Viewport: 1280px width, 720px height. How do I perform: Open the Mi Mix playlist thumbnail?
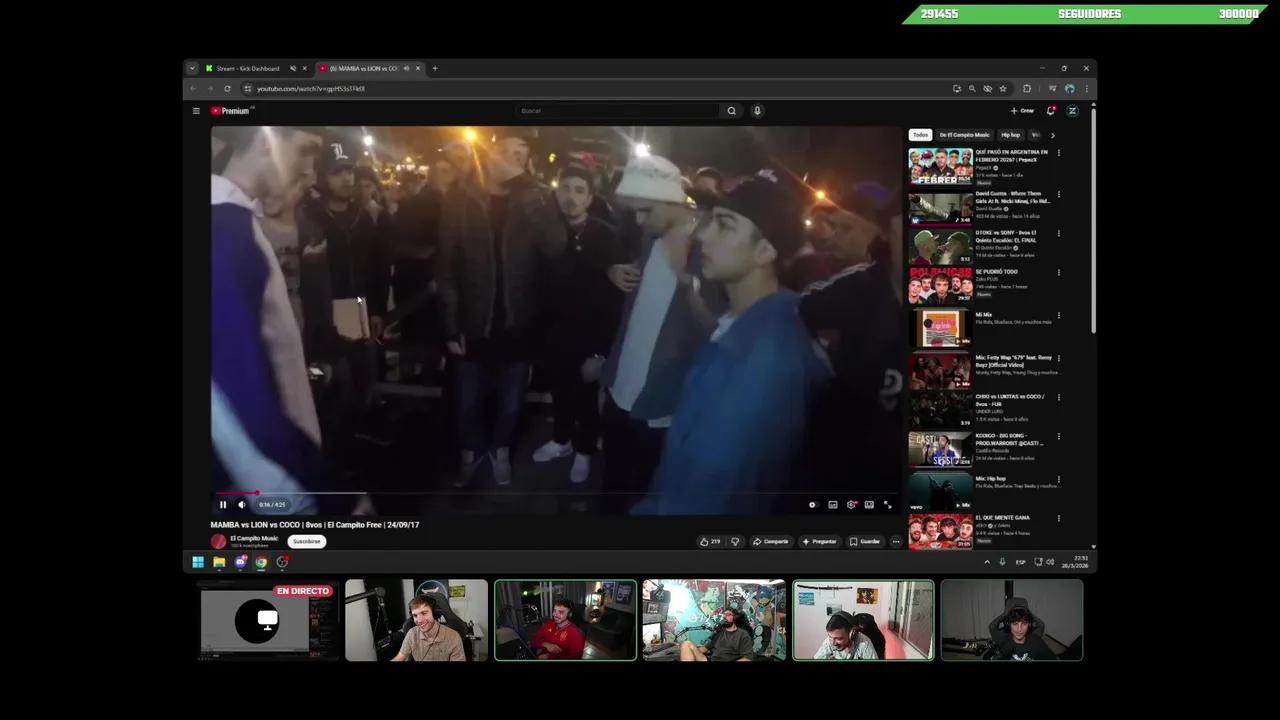tap(940, 328)
